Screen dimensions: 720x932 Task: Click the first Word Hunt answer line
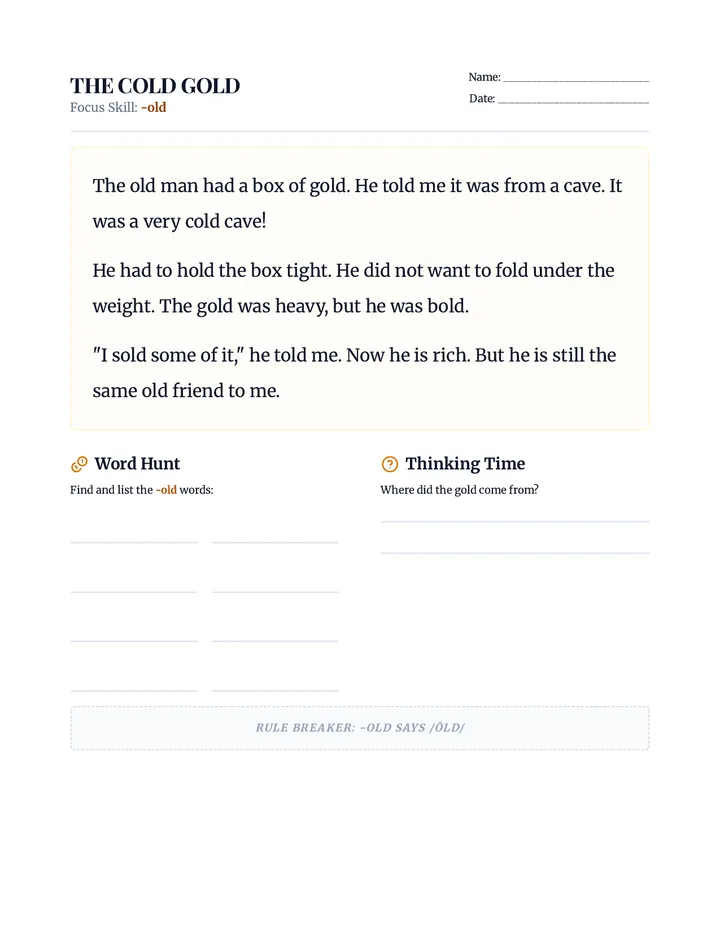click(134, 541)
